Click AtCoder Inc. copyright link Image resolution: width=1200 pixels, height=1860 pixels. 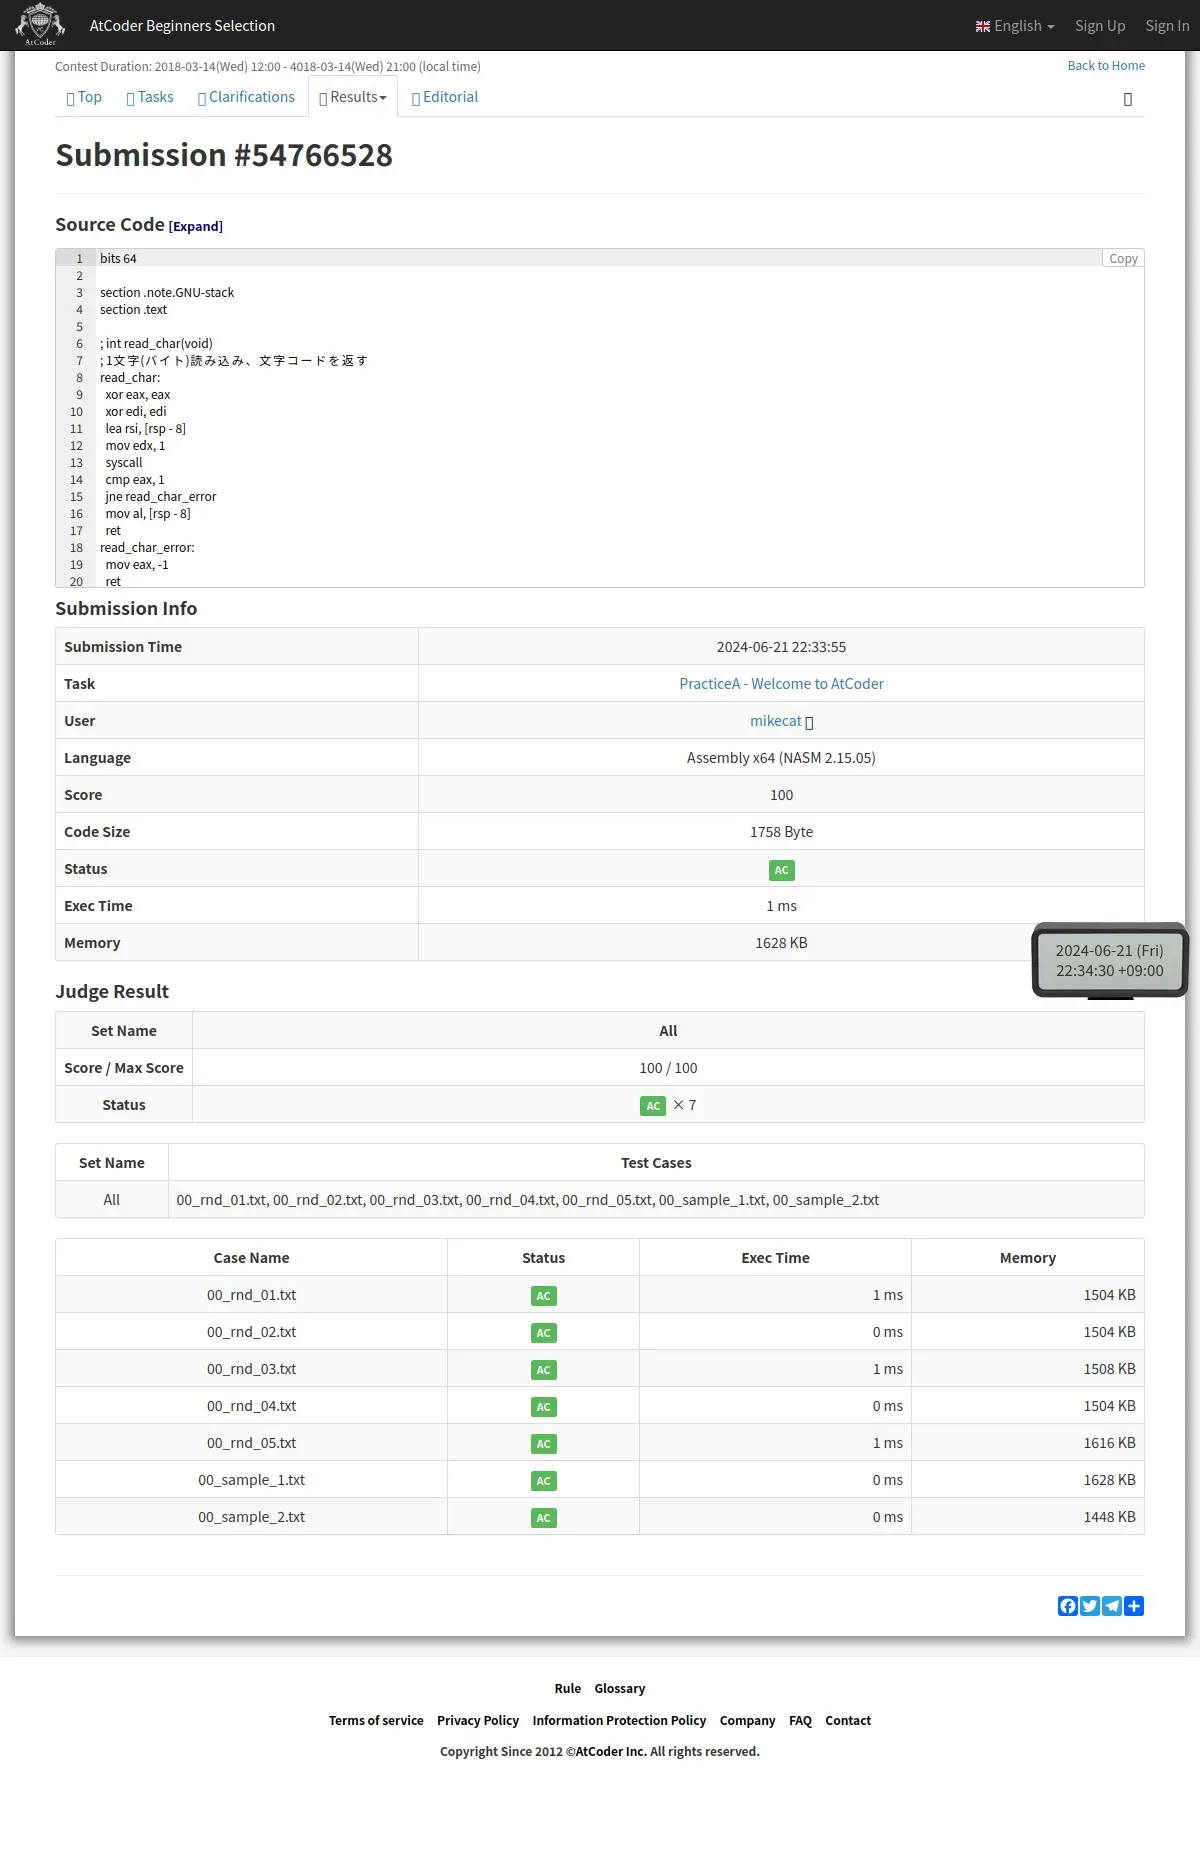pyautogui.click(x=611, y=1752)
